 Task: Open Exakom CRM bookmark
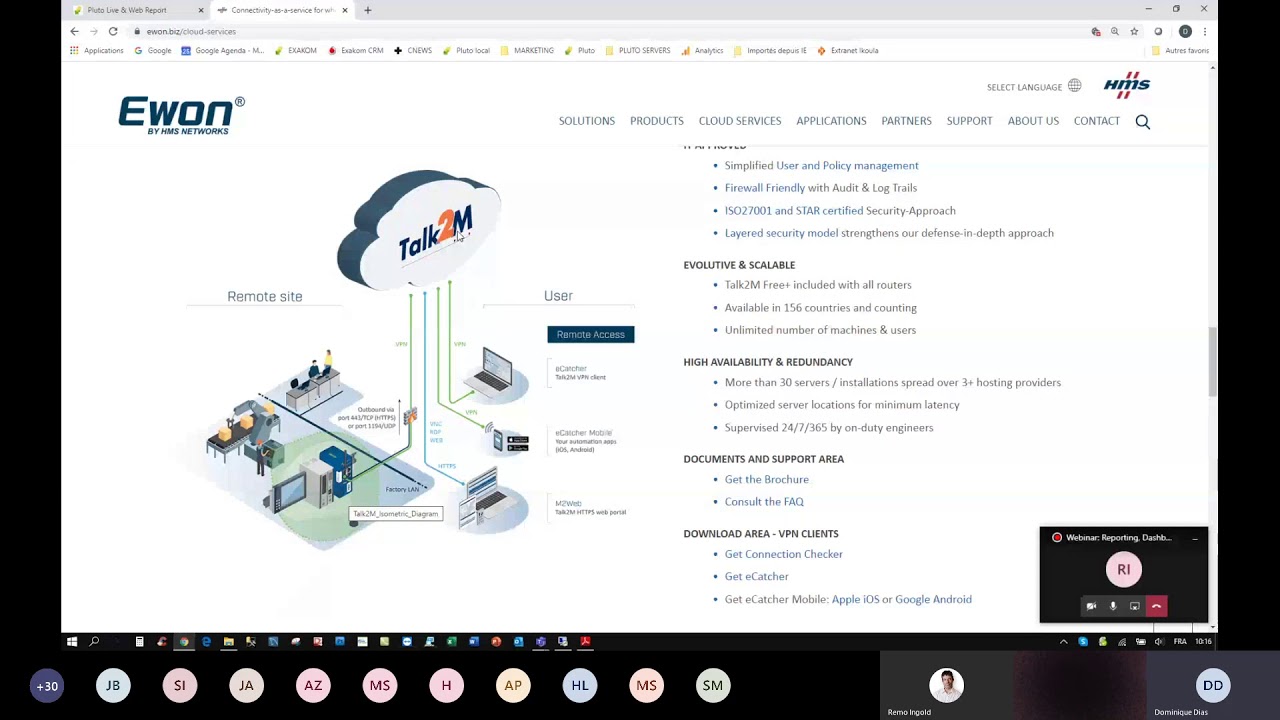click(x=356, y=50)
